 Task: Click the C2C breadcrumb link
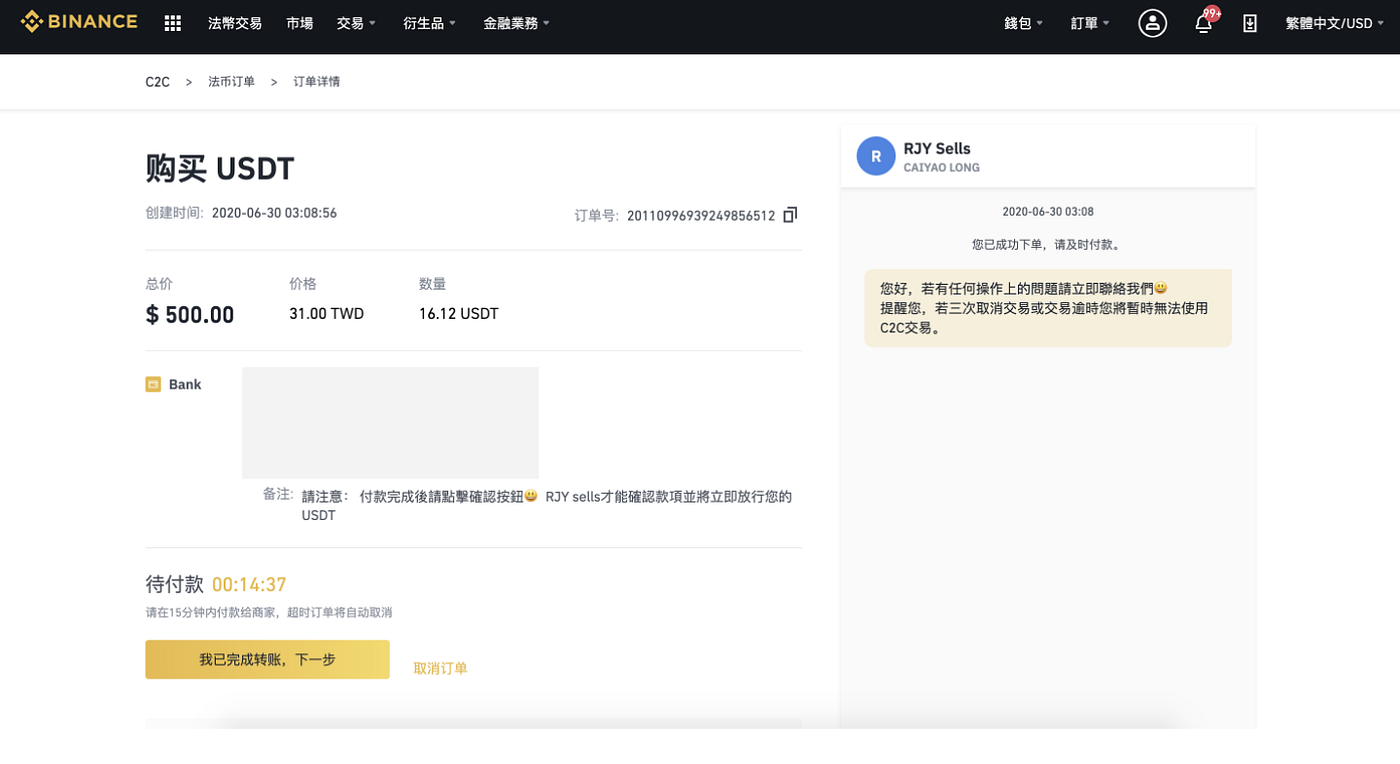(x=158, y=82)
